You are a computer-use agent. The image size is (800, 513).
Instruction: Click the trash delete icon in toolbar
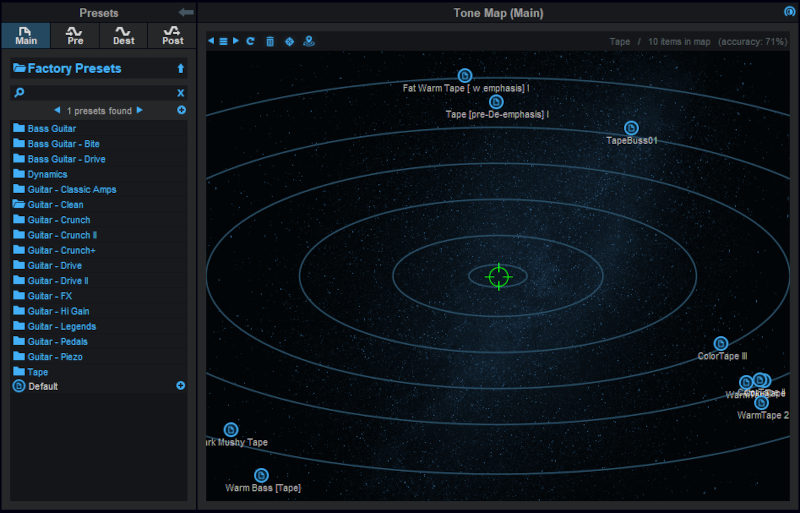[x=269, y=41]
